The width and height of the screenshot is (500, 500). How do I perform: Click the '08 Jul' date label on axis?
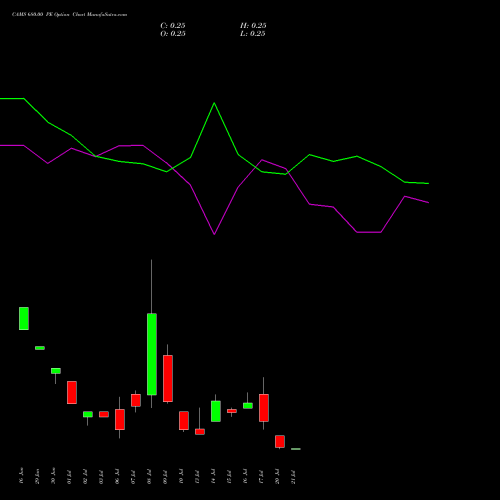coord(149,477)
